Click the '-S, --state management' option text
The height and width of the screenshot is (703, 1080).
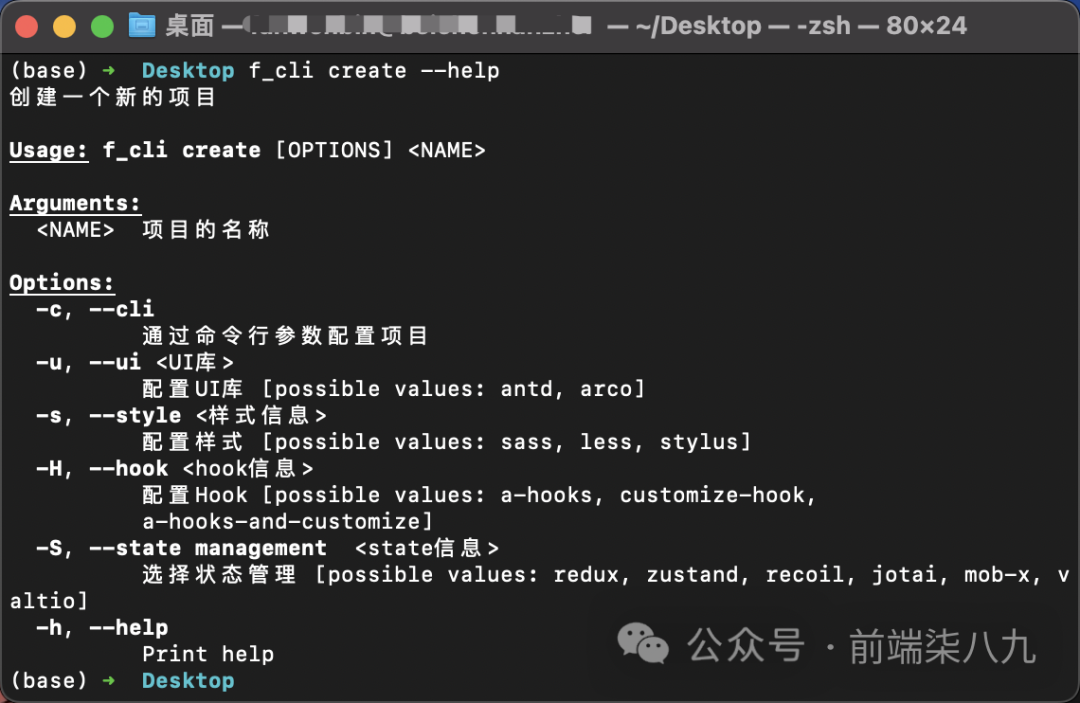(181, 548)
